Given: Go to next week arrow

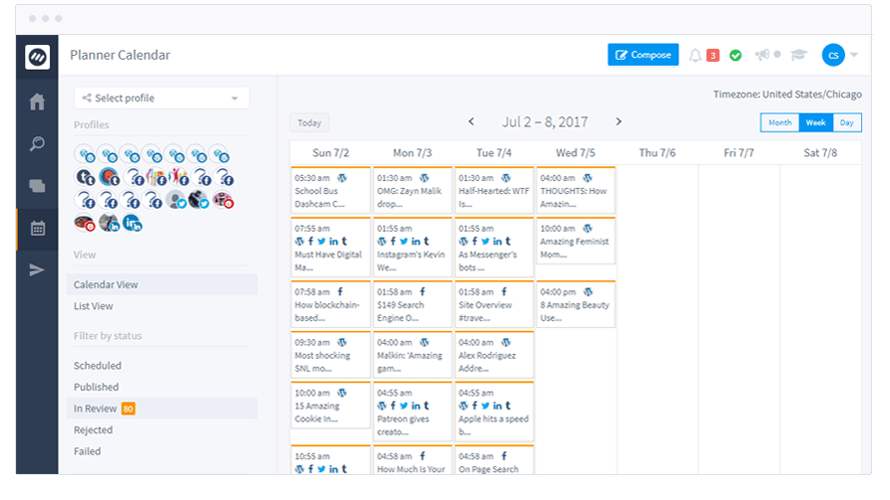Looking at the screenshot, I should point(619,121).
